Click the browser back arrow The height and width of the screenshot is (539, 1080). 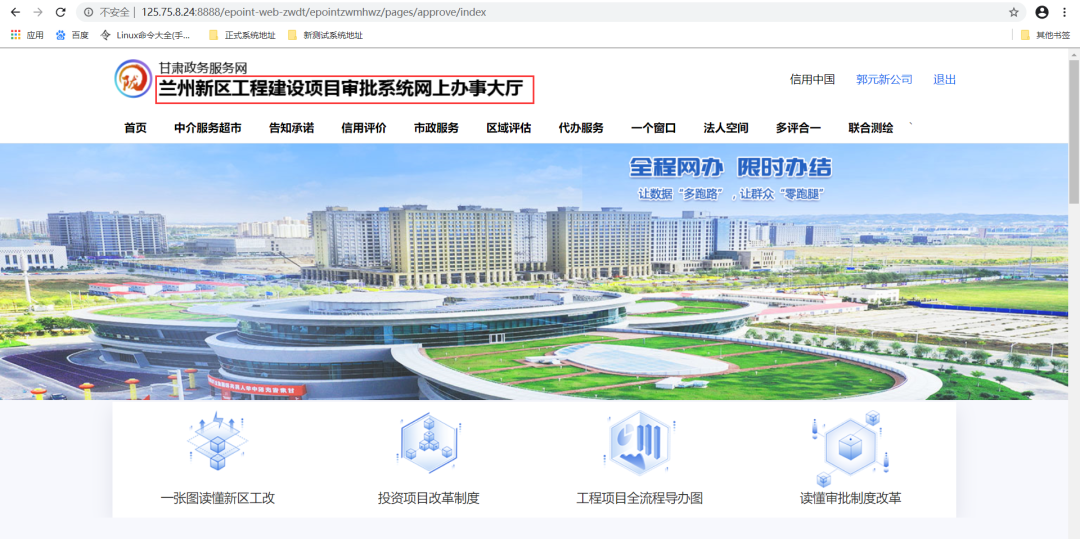[15, 12]
